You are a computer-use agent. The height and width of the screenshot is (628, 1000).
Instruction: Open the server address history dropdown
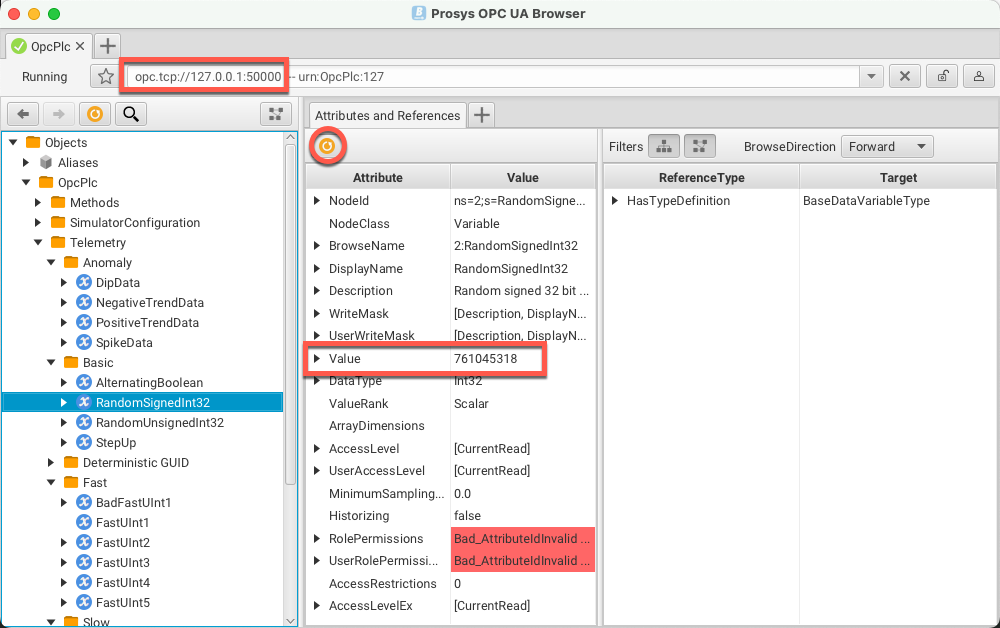(x=871, y=77)
